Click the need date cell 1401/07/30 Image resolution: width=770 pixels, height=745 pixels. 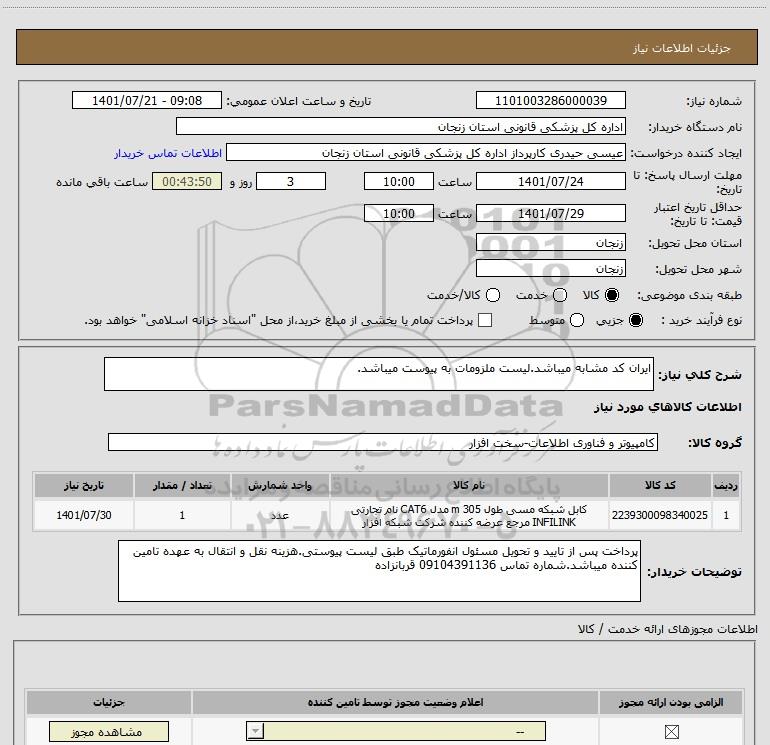[x=84, y=515]
